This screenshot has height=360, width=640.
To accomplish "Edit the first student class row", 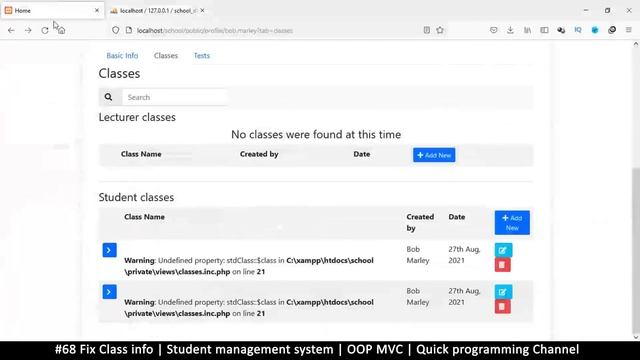I will tap(503, 250).
